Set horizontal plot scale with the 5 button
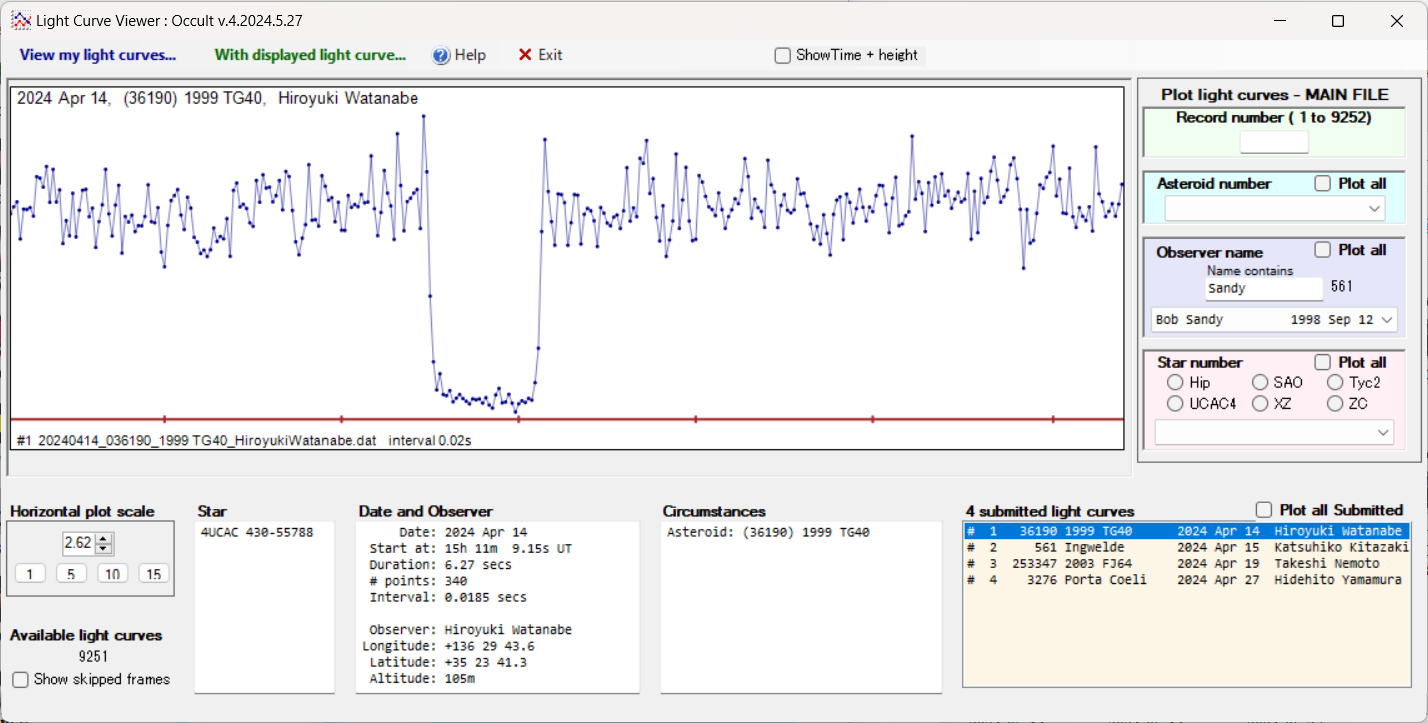1428x723 pixels. coord(71,573)
